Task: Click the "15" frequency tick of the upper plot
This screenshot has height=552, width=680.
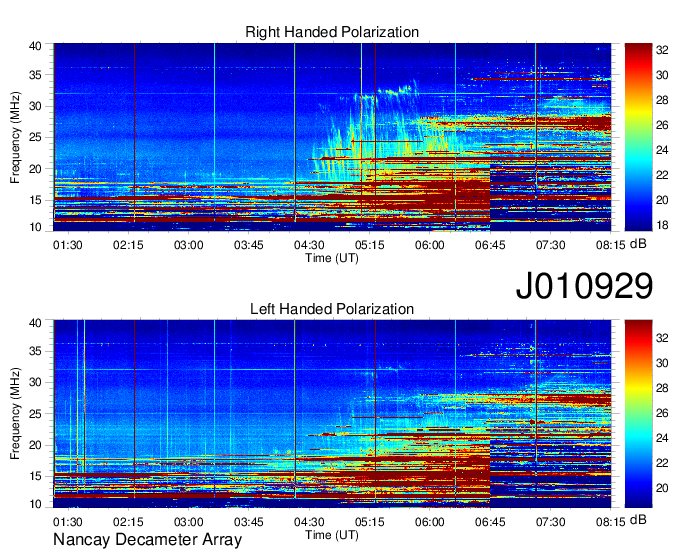Action: (35, 200)
